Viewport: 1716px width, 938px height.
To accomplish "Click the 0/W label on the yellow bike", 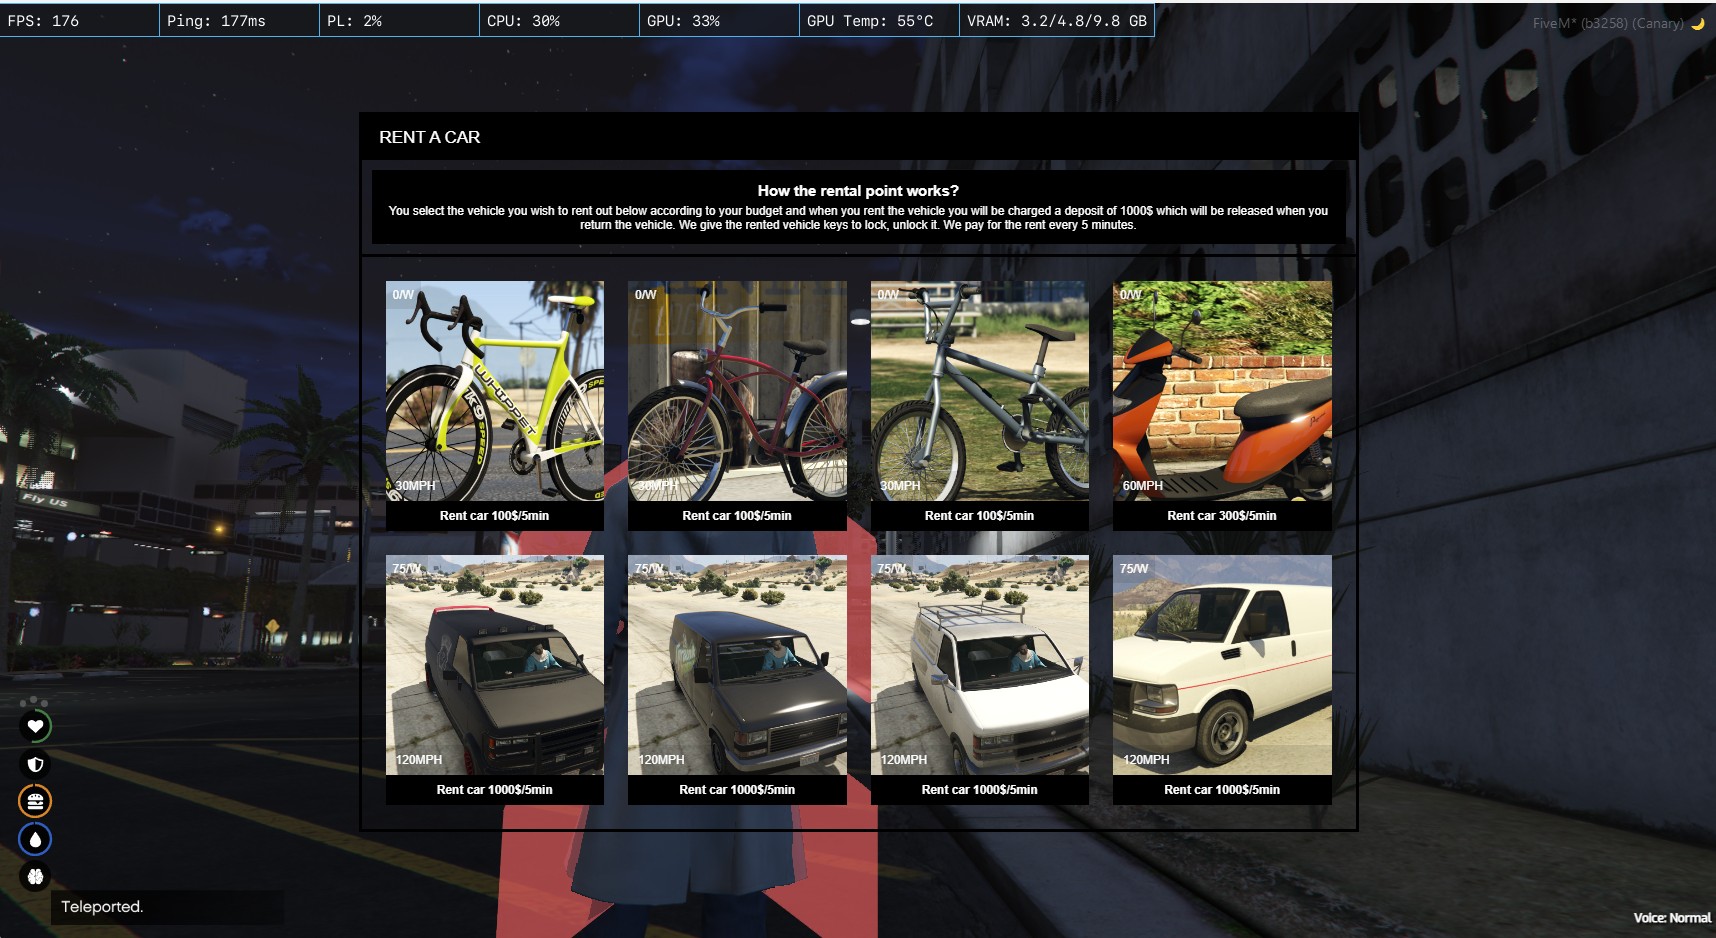I will click(x=403, y=295).
